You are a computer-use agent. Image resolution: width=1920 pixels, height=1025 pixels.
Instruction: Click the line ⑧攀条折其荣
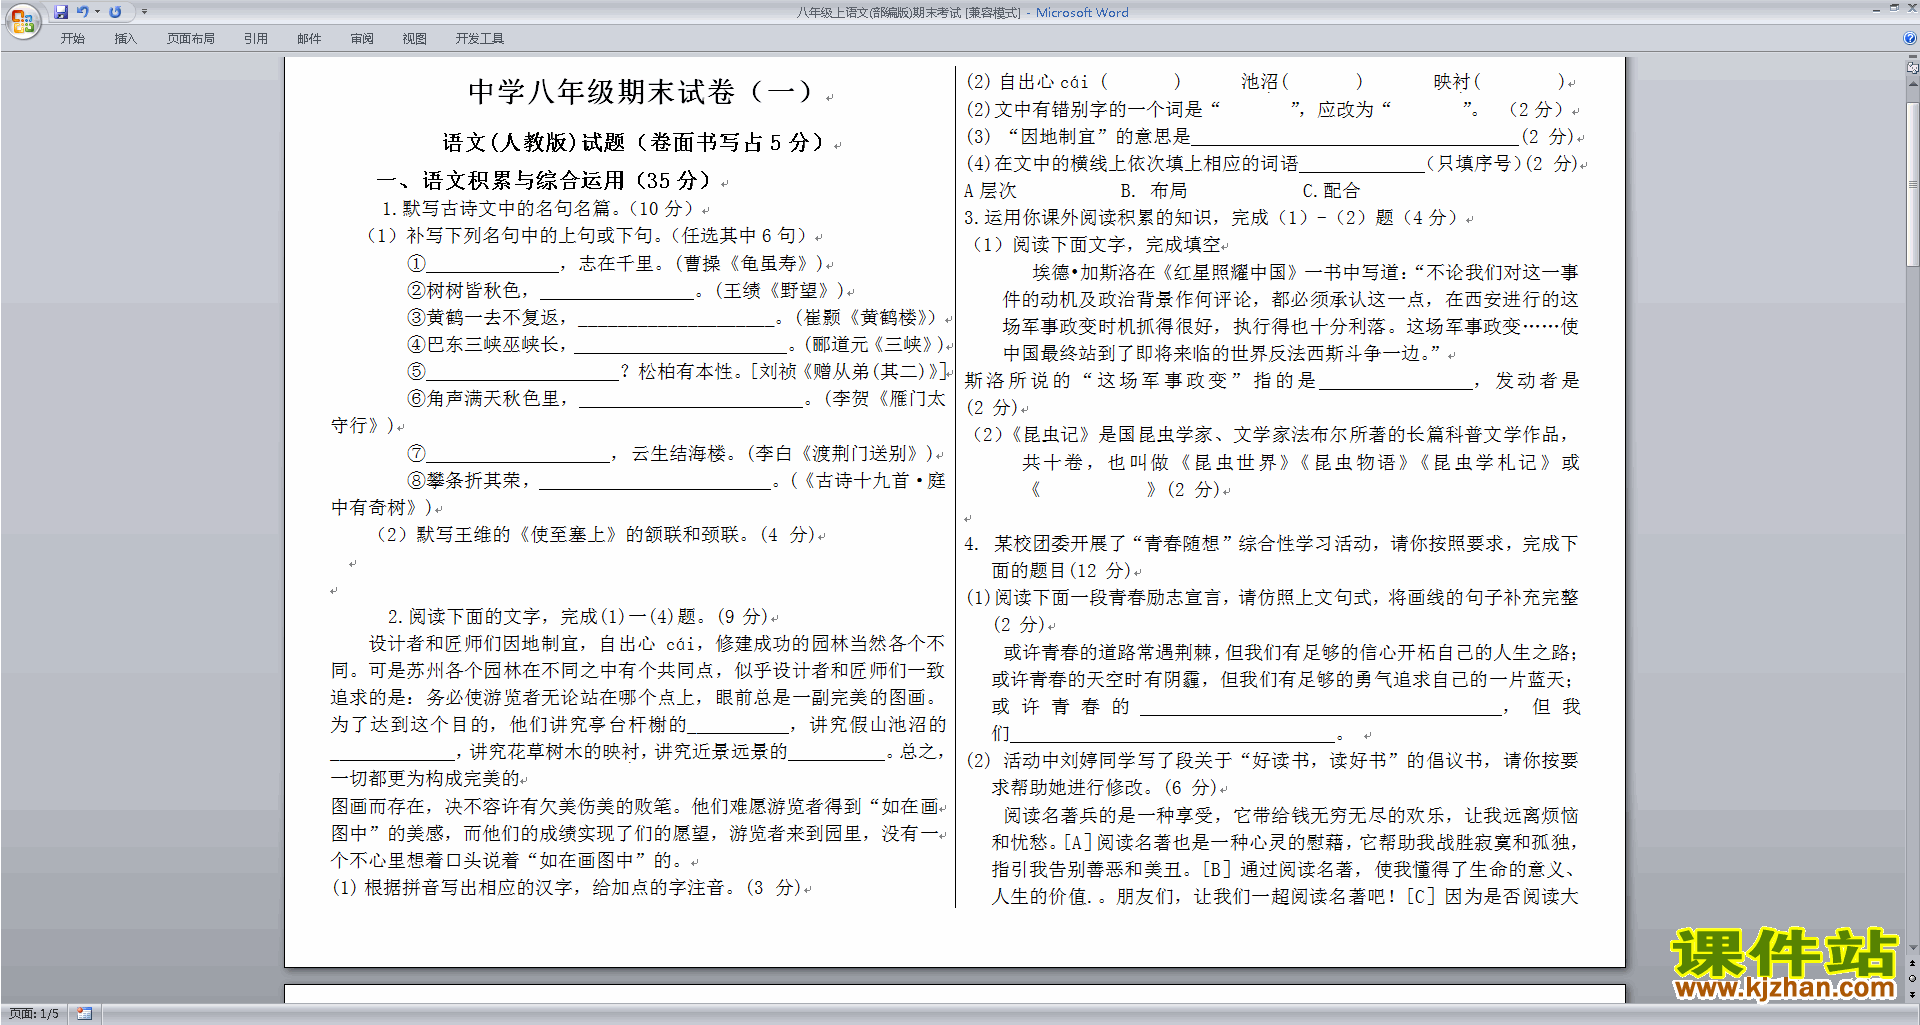click(676, 481)
